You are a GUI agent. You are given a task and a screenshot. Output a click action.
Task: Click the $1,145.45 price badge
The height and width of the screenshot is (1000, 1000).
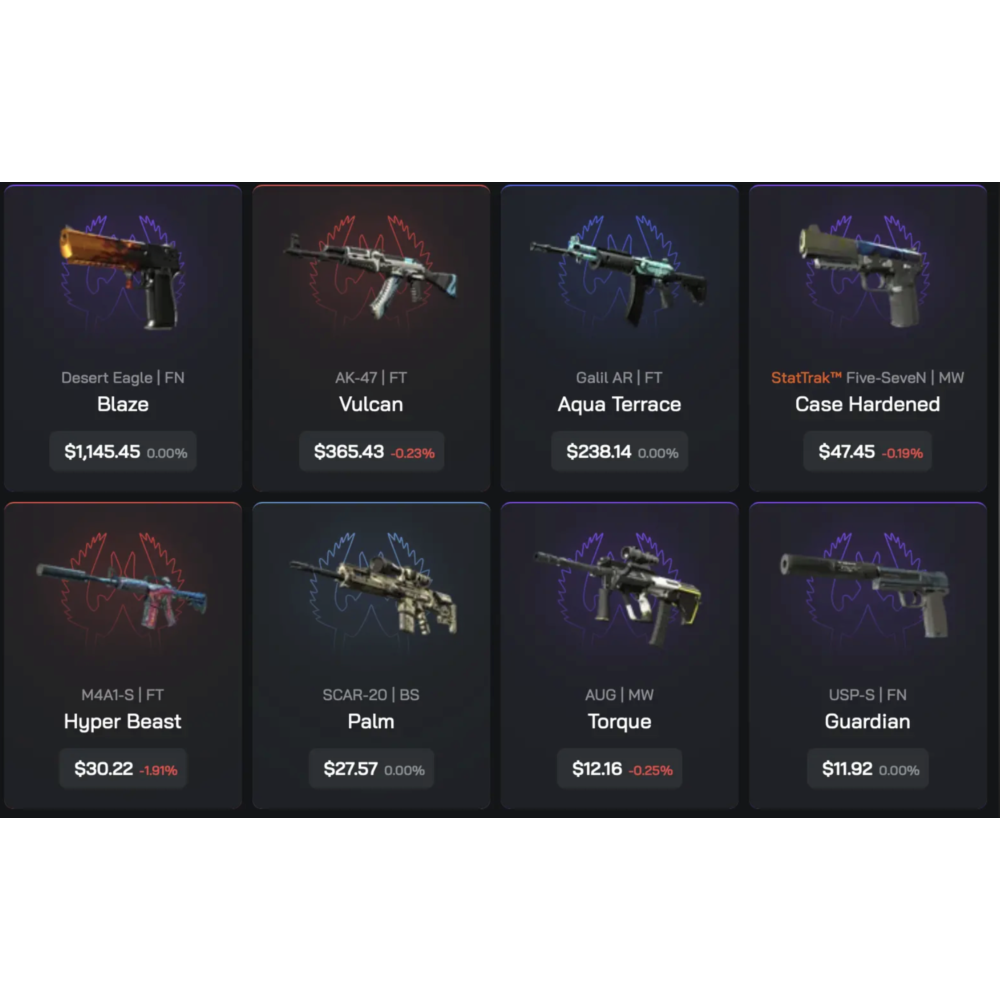click(123, 452)
